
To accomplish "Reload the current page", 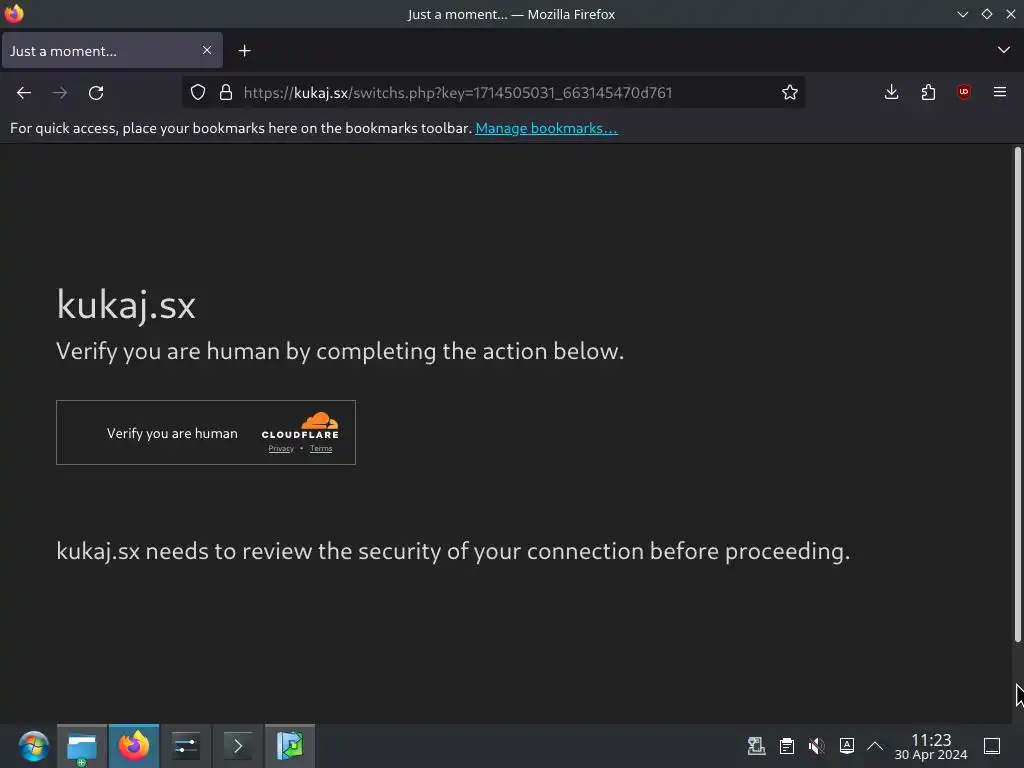I will click(96, 93).
